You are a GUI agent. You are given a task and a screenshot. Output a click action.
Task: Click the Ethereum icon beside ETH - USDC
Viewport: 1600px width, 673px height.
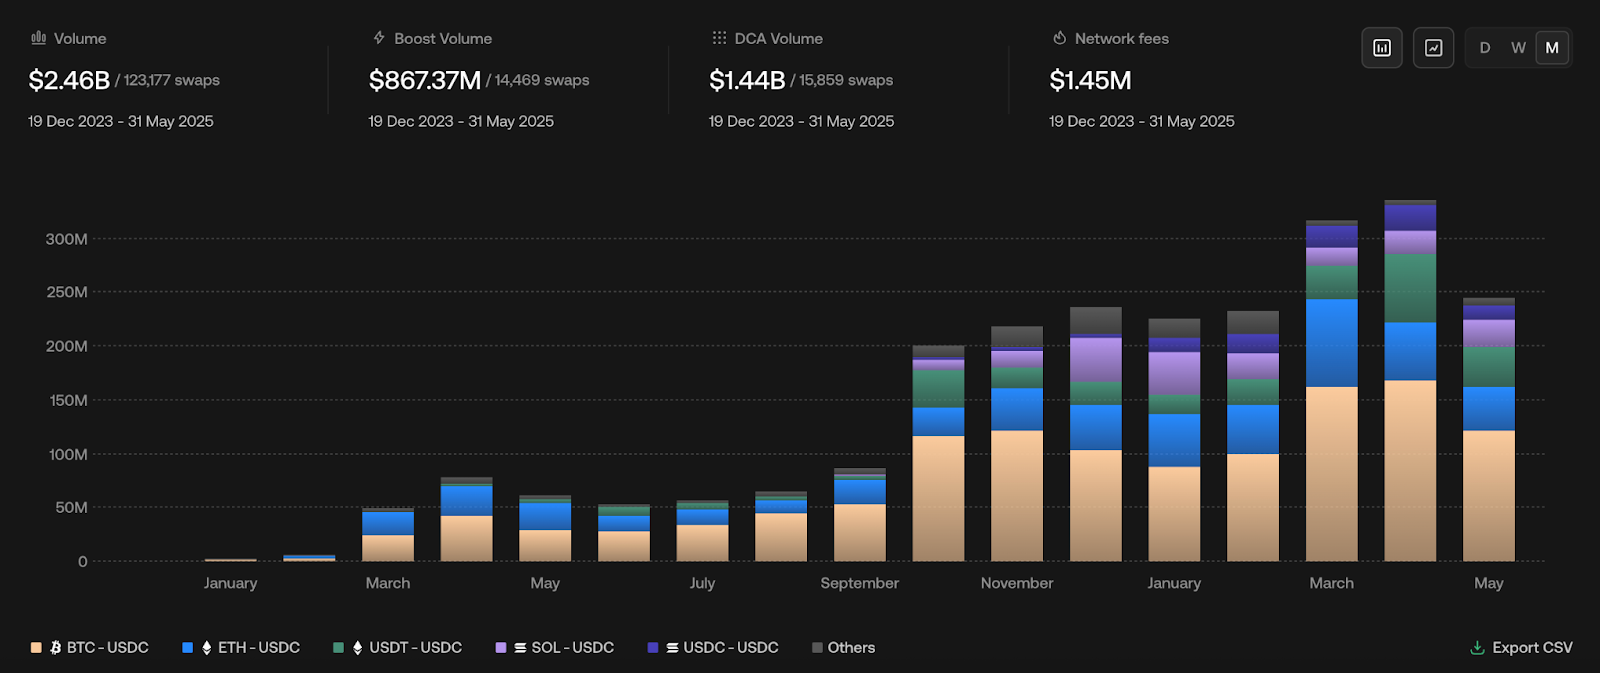tap(207, 648)
